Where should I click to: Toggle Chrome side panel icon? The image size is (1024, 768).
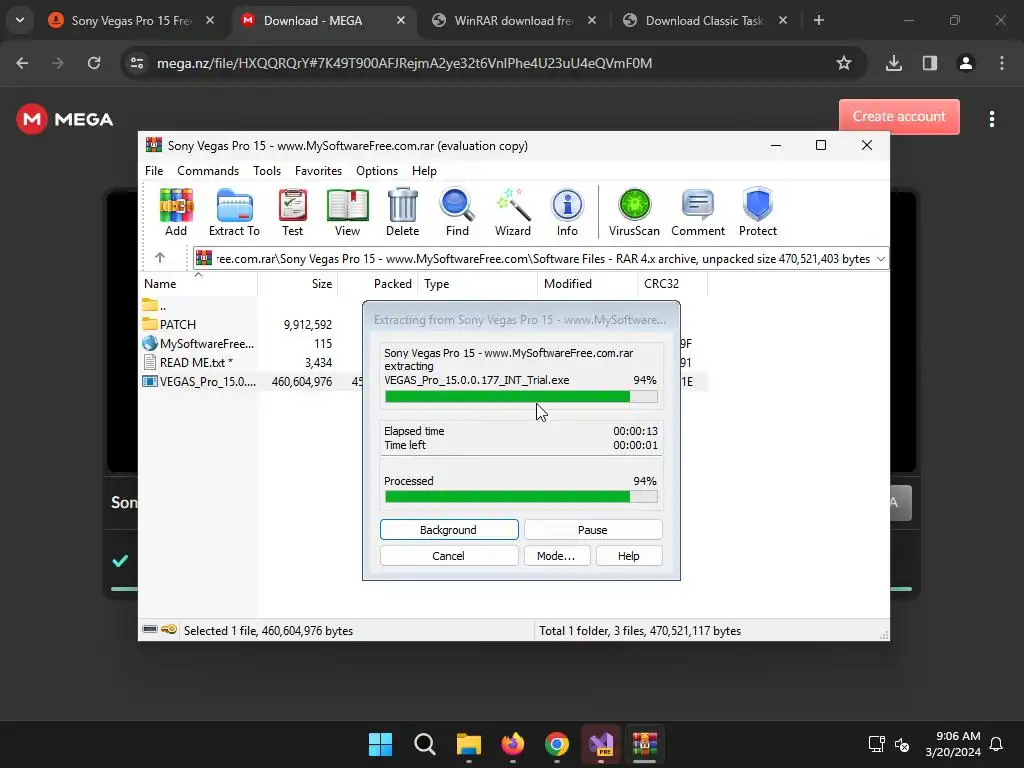click(x=930, y=63)
